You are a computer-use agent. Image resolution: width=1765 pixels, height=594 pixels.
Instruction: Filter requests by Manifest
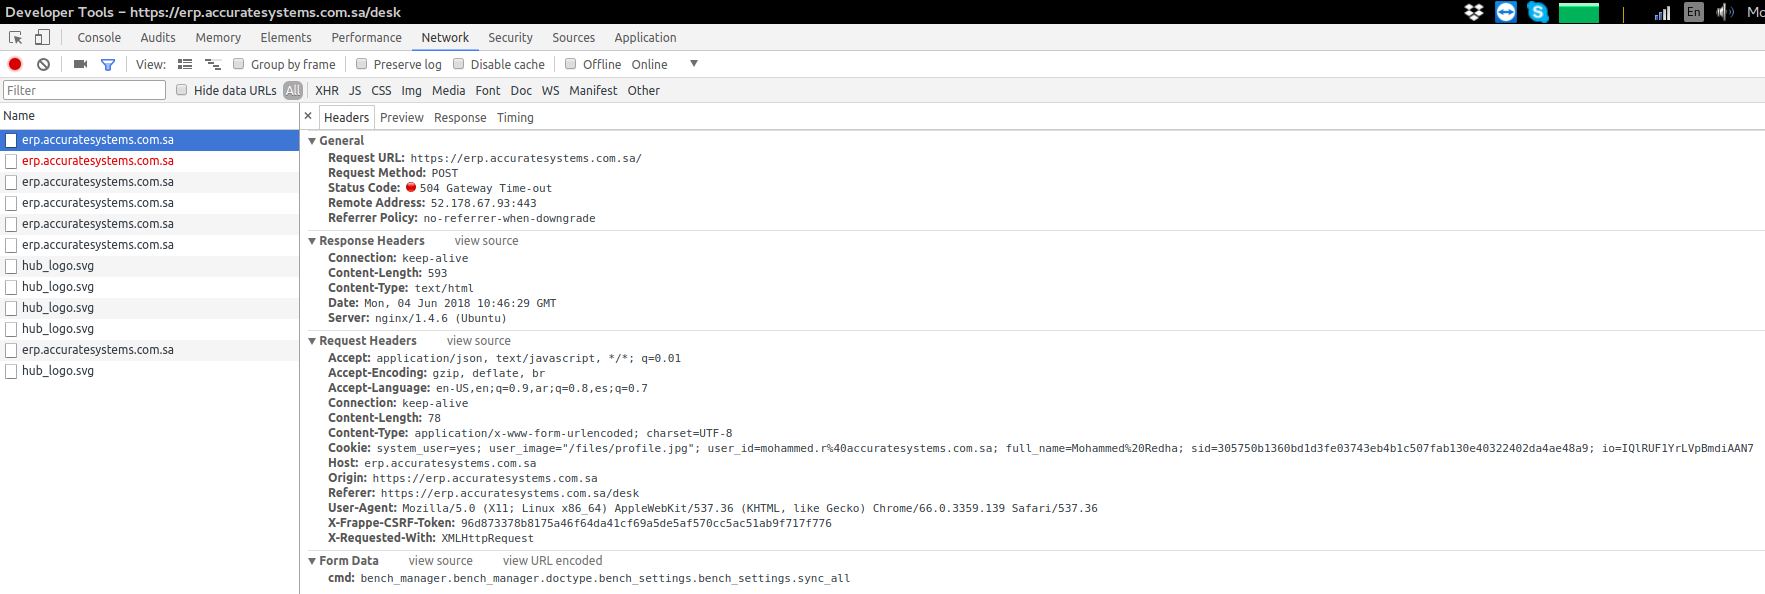coord(593,90)
